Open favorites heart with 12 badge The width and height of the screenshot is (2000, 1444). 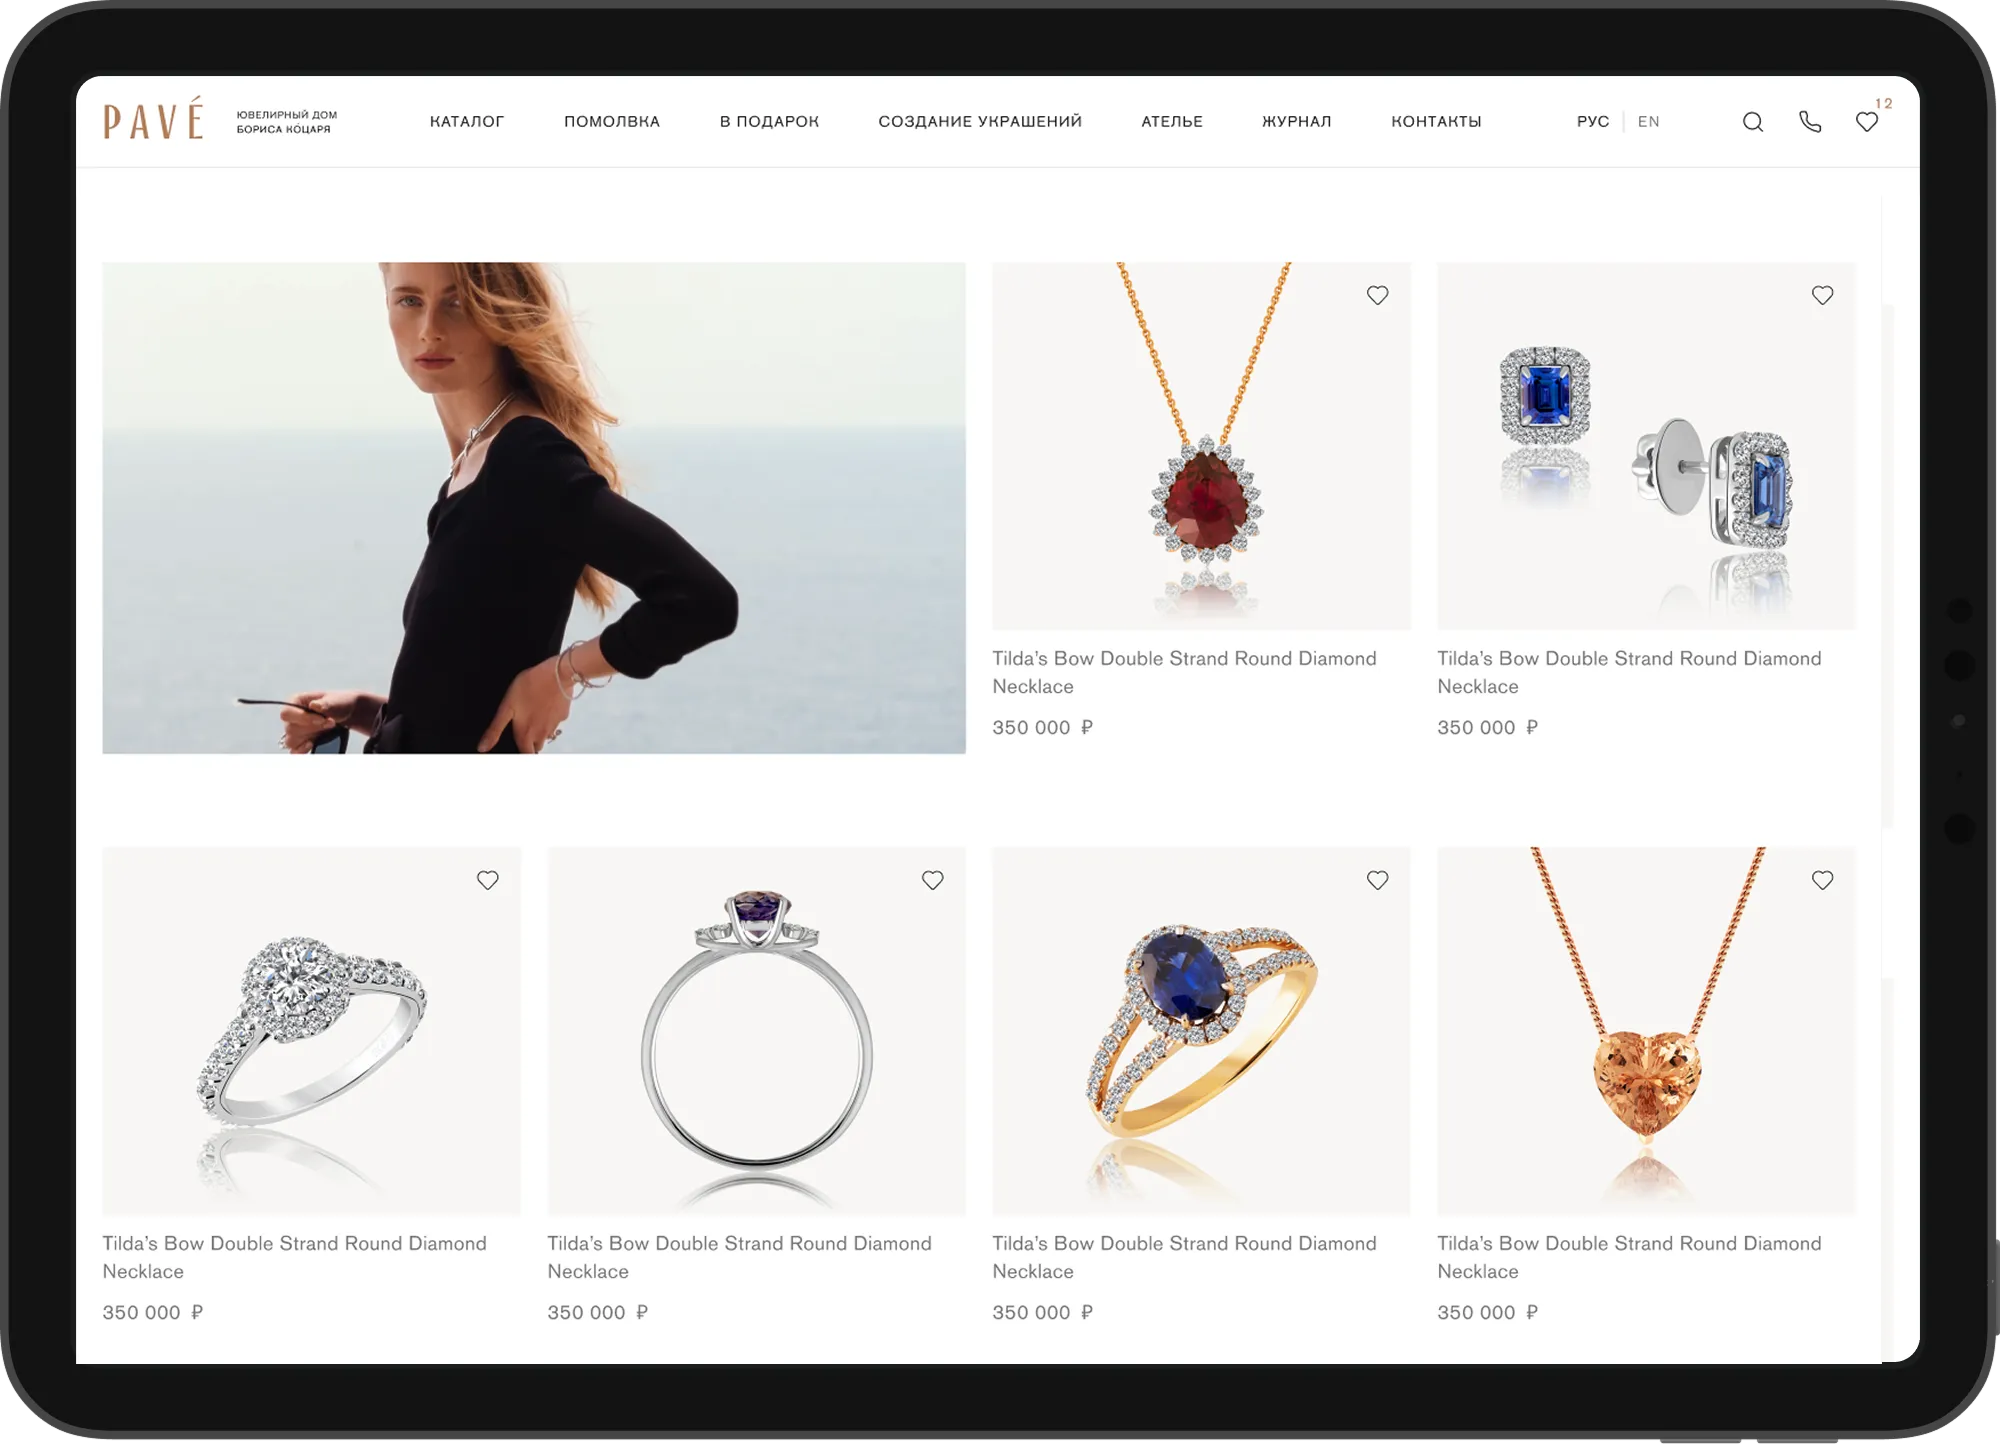click(1867, 122)
